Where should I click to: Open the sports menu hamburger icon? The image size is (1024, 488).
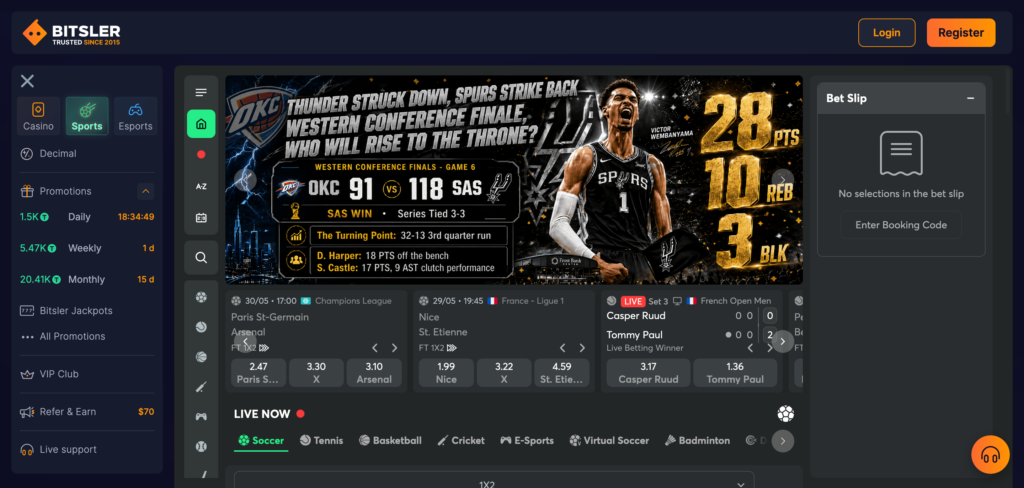coord(201,93)
